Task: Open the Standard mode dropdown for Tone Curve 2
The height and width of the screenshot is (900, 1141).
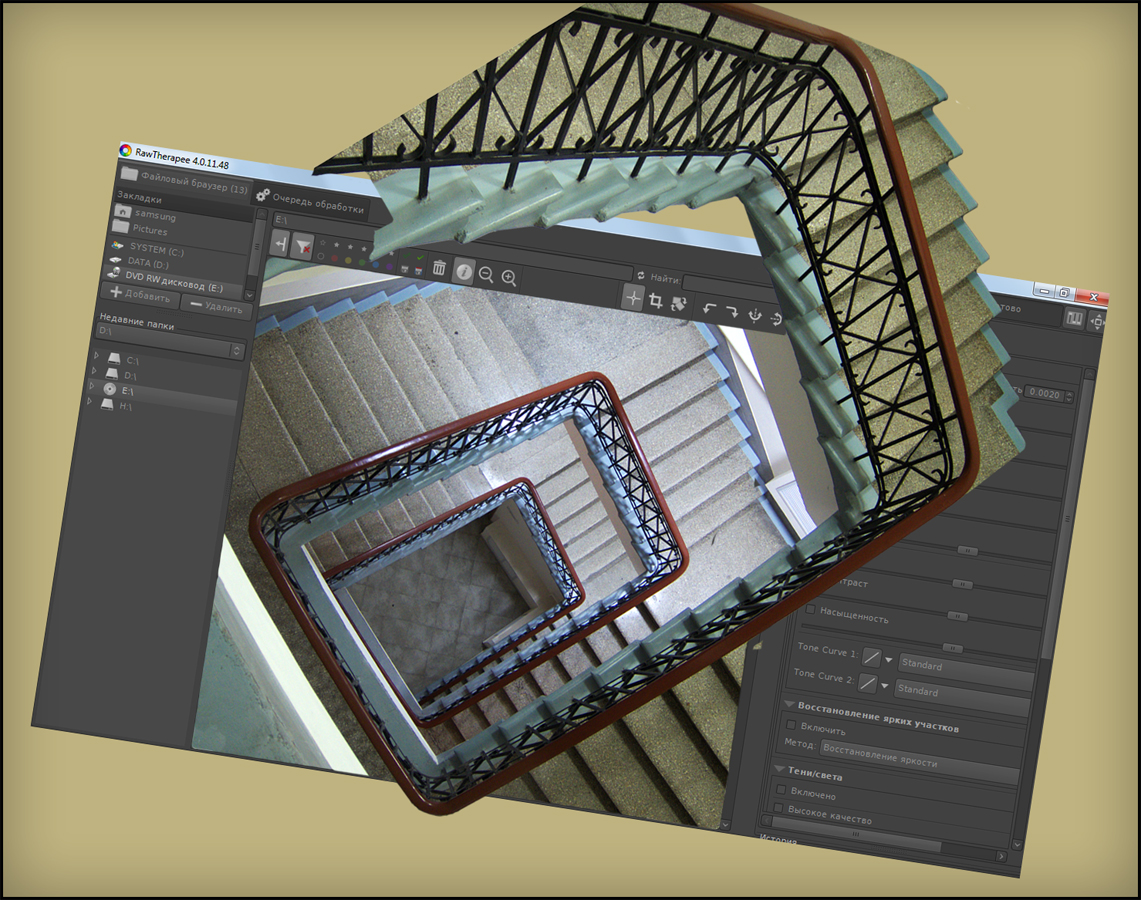Action: (x=963, y=696)
